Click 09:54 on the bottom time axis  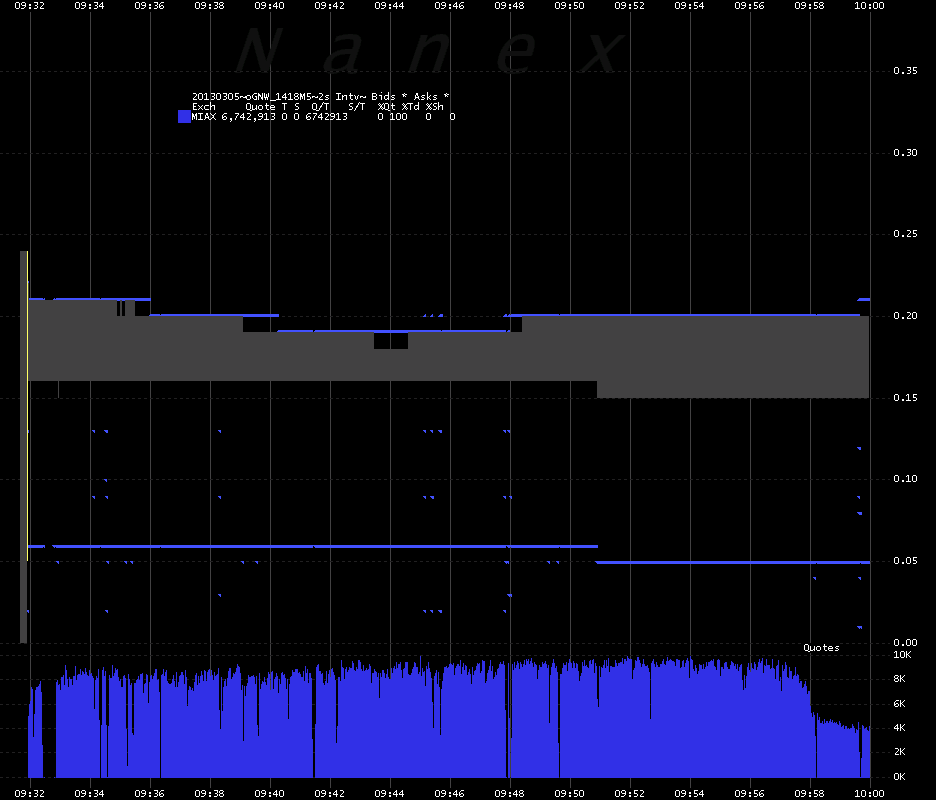[689, 794]
